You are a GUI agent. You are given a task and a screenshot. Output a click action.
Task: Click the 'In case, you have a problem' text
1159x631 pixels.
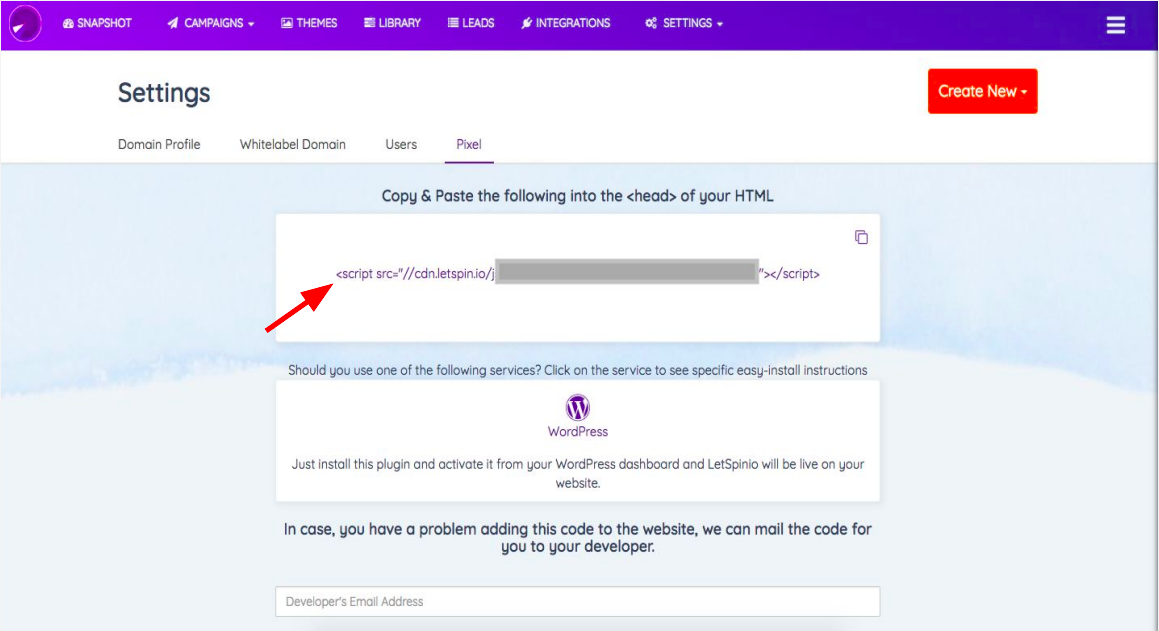coord(577,538)
